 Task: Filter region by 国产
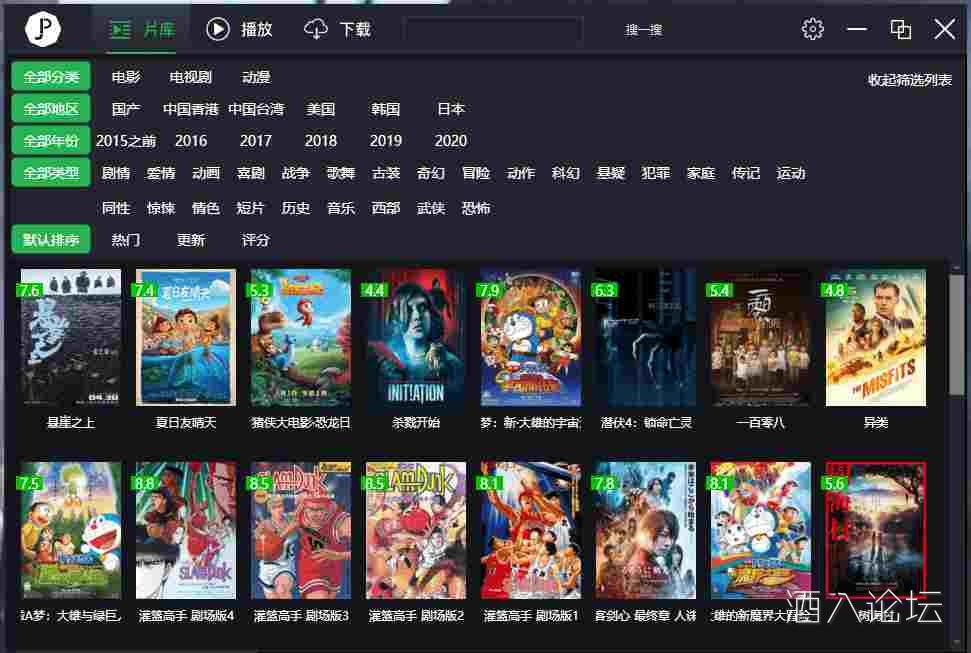click(126, 109)
